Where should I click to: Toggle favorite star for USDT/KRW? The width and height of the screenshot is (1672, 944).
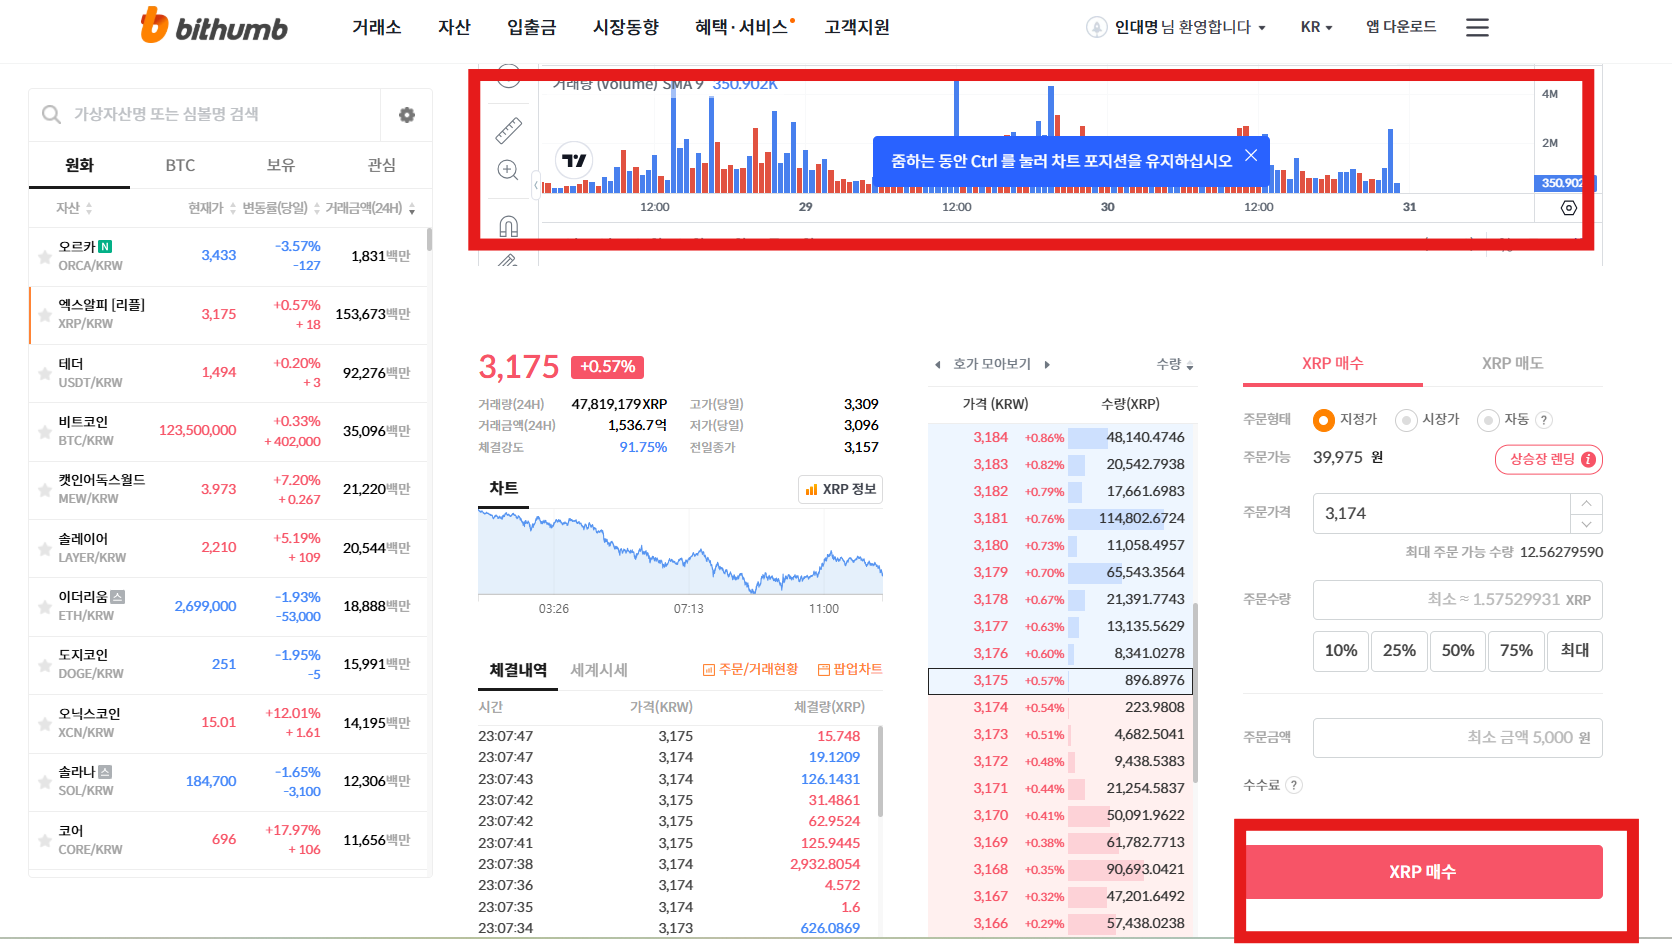point(45,373)
